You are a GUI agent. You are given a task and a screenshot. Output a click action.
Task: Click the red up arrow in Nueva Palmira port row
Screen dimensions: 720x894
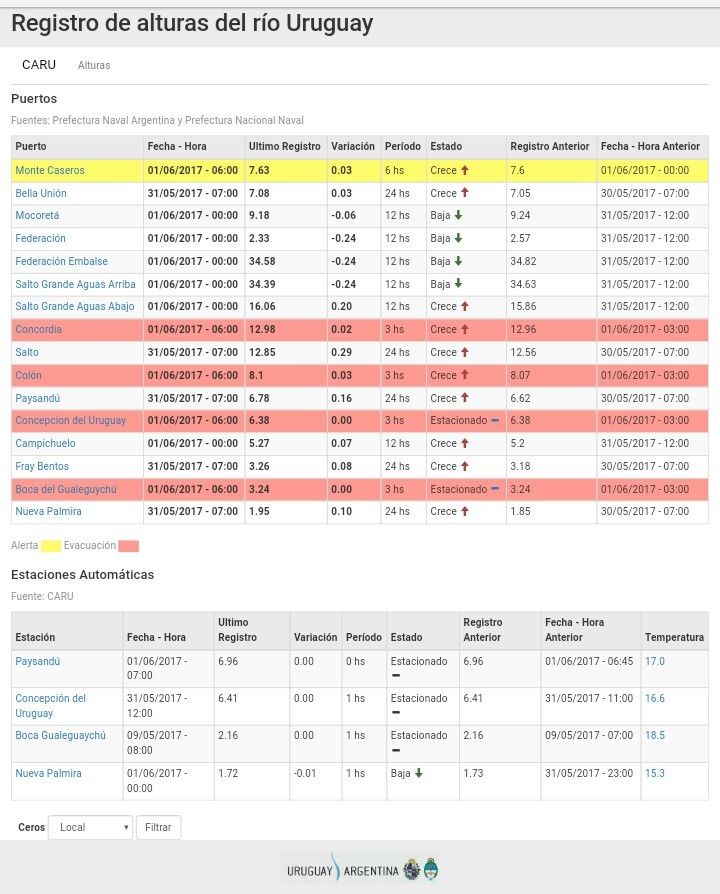pos(465,512)
